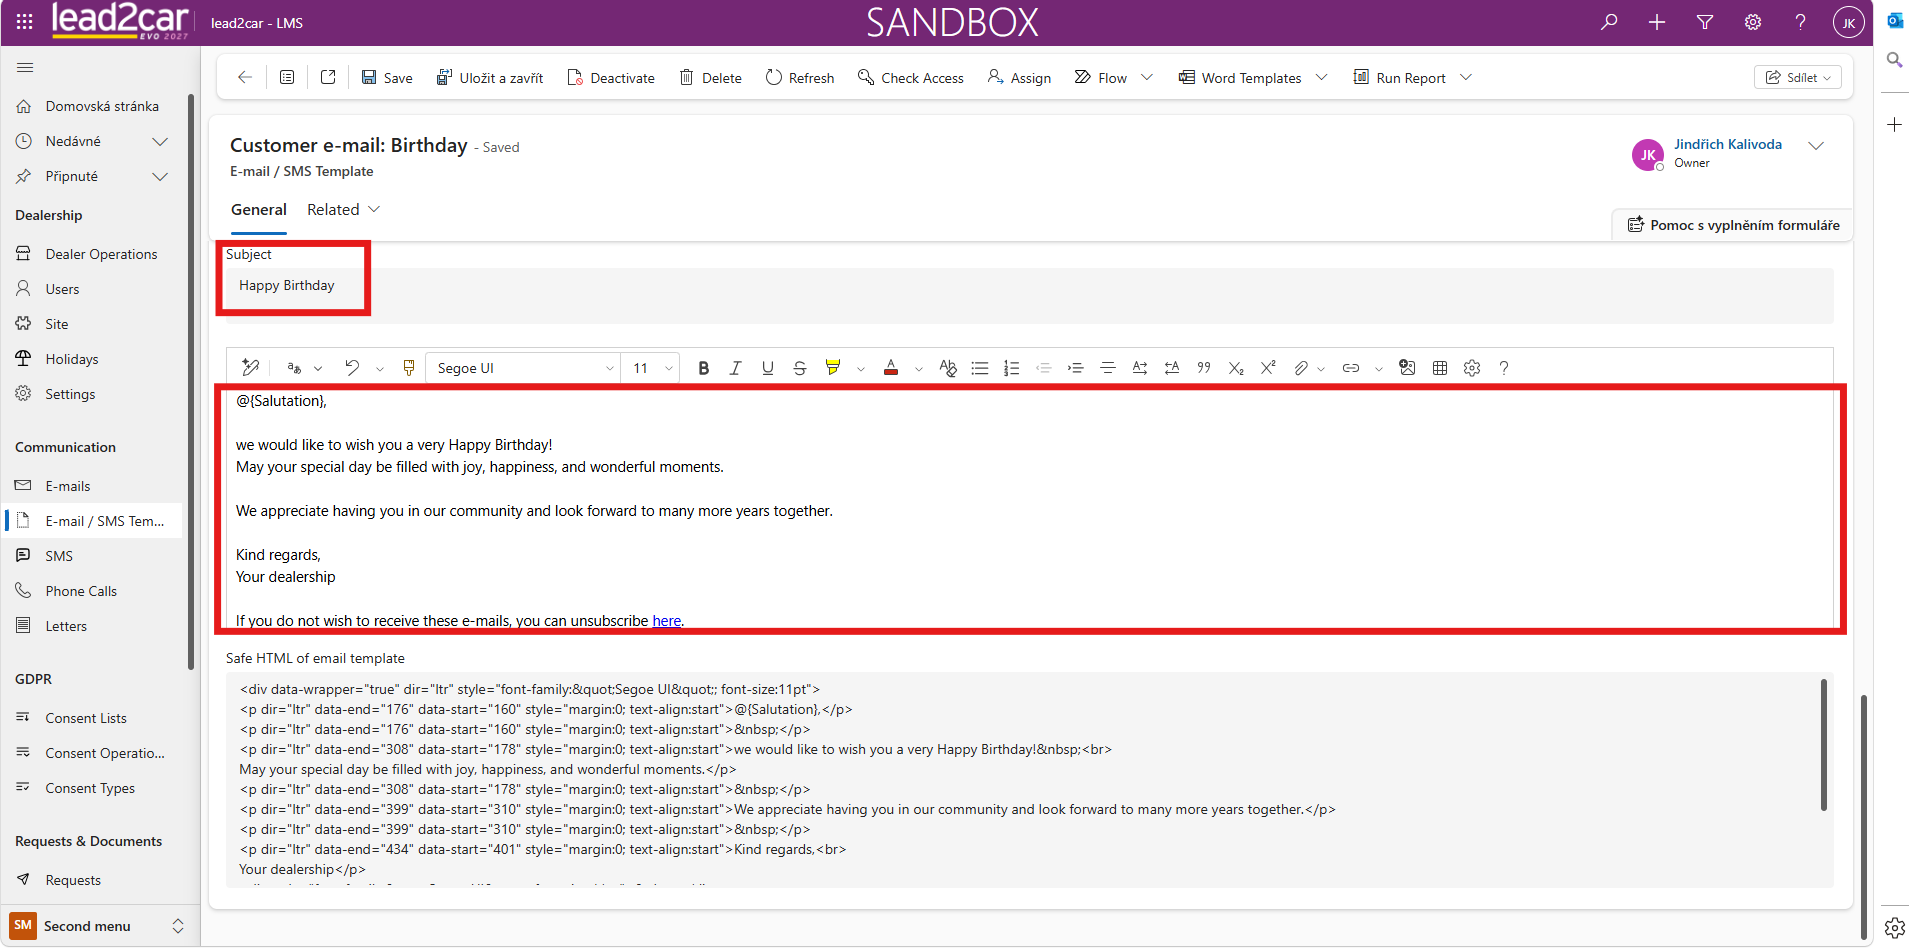
Task: Expand the owner header chevron
Action: click(x=1816, y=146)
